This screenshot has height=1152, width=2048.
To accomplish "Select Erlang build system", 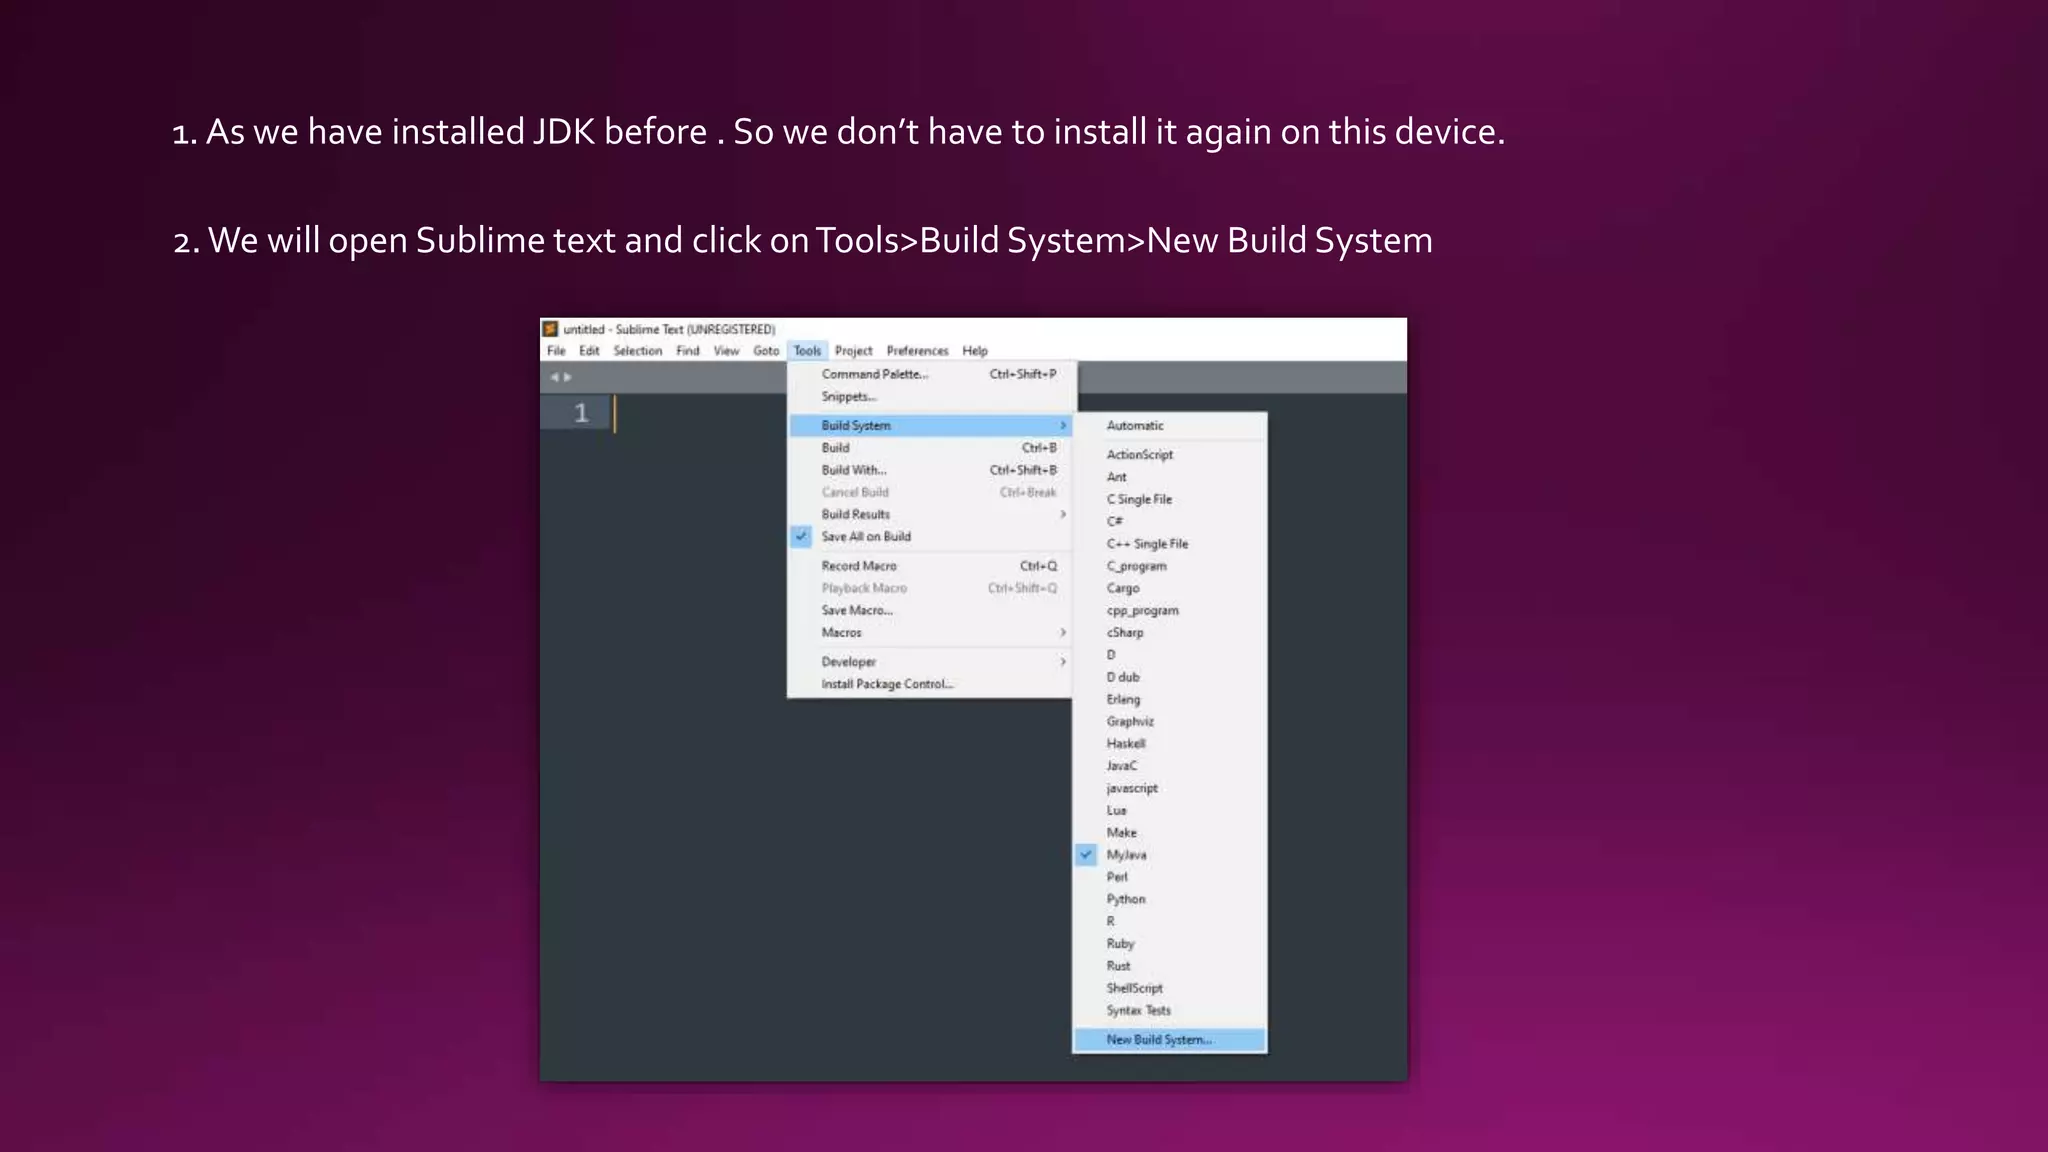I will coord(1170,699).
